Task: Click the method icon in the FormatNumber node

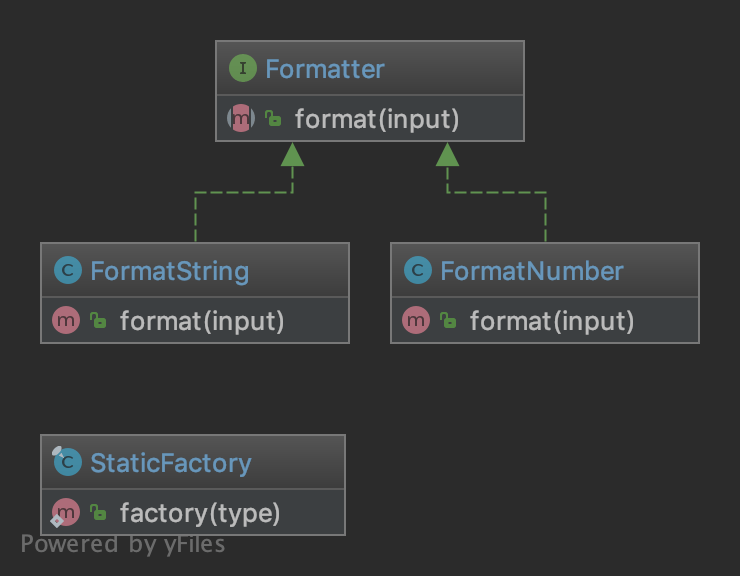Action: click(417, 321)
